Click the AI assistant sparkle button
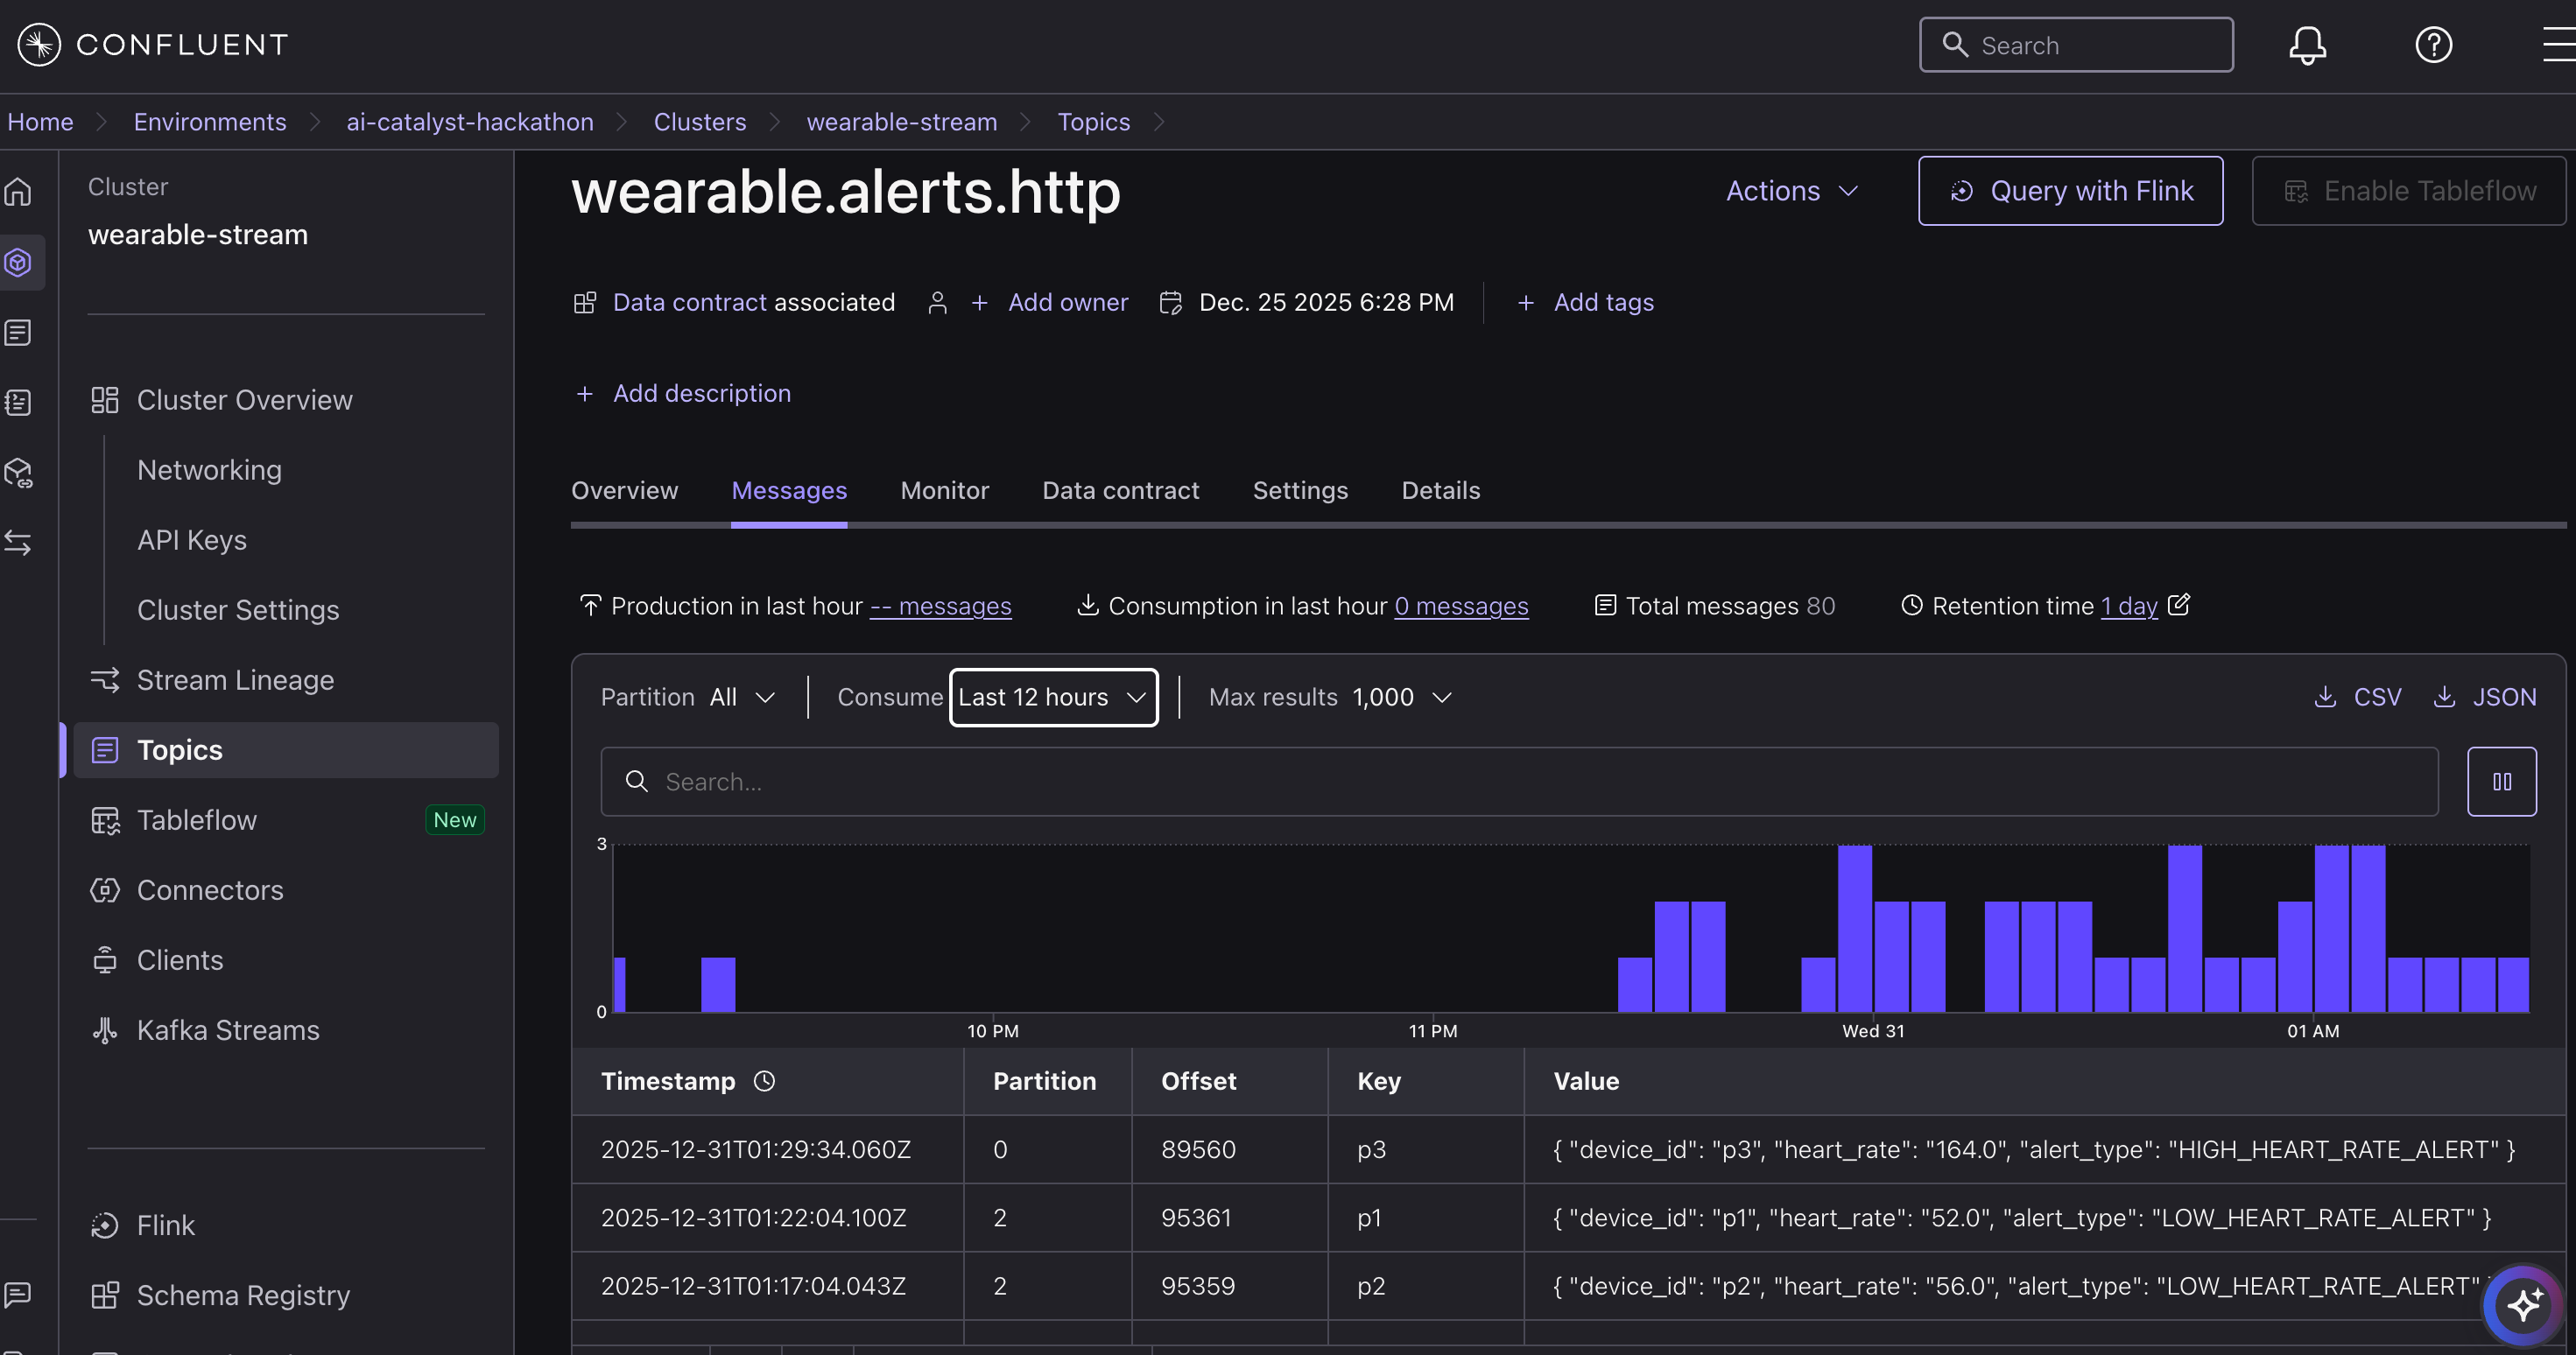This screenshot has width=2576, height=1355. [2523, 1305]
